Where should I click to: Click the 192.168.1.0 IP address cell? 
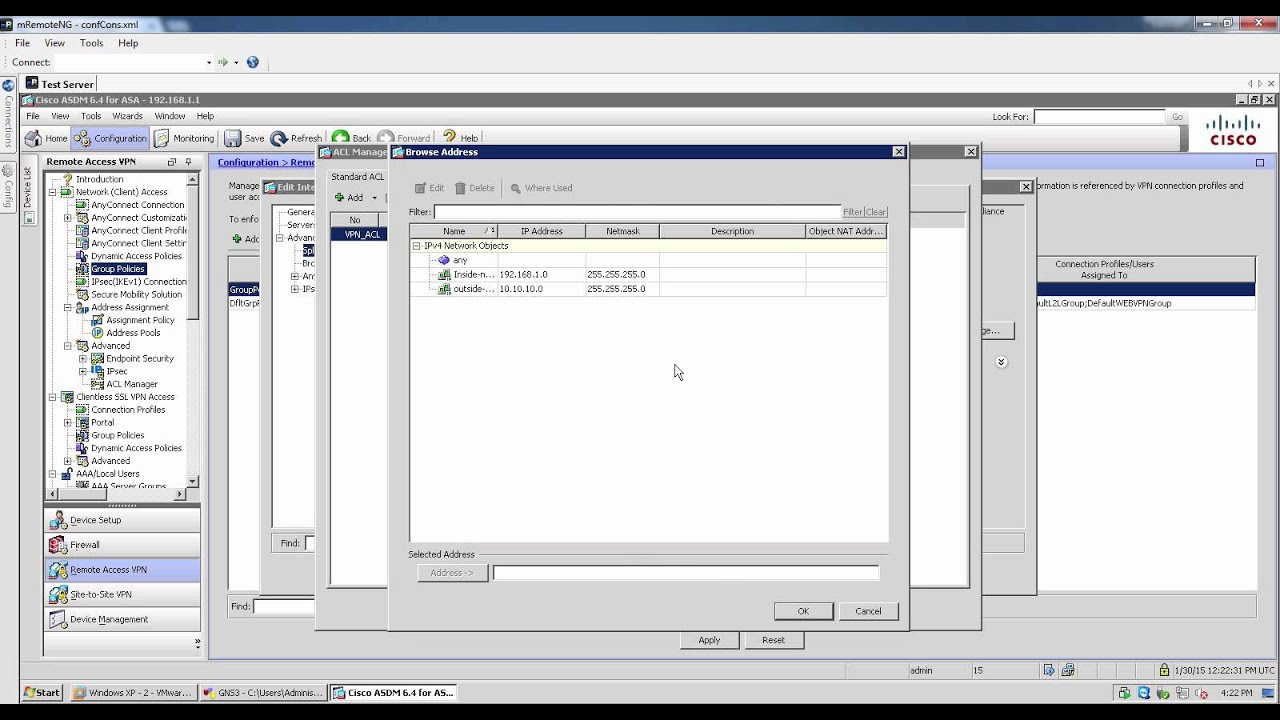coord(541,274)
